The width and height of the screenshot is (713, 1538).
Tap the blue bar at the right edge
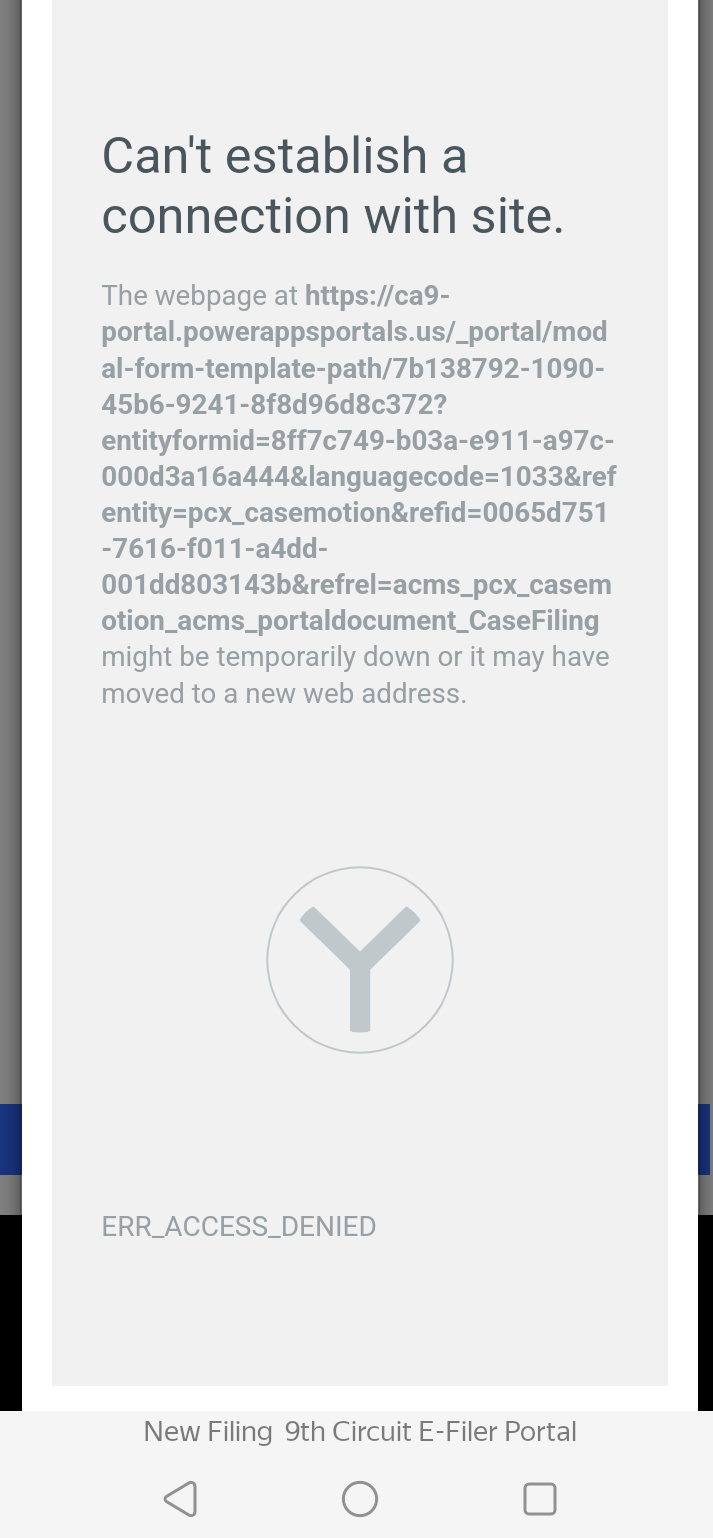pos(705,1139)
